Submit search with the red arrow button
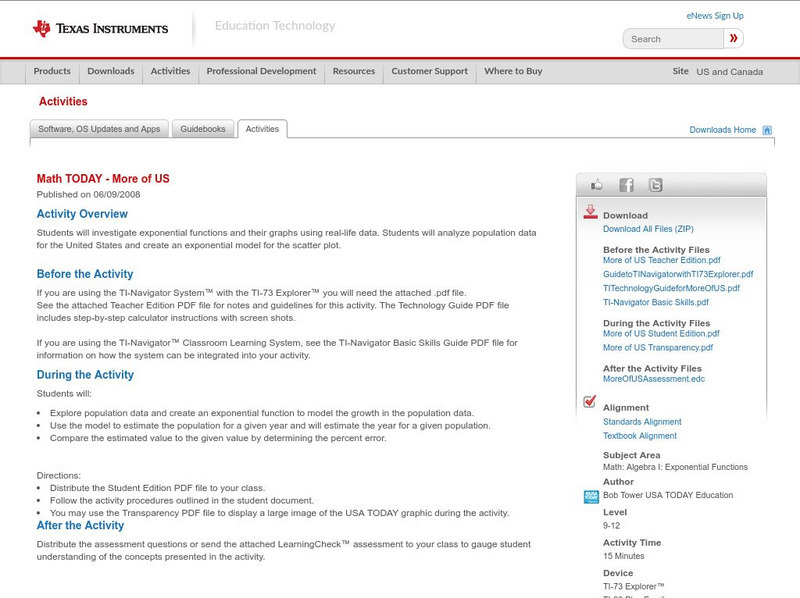The image size is (800, 598). point(734,38)
